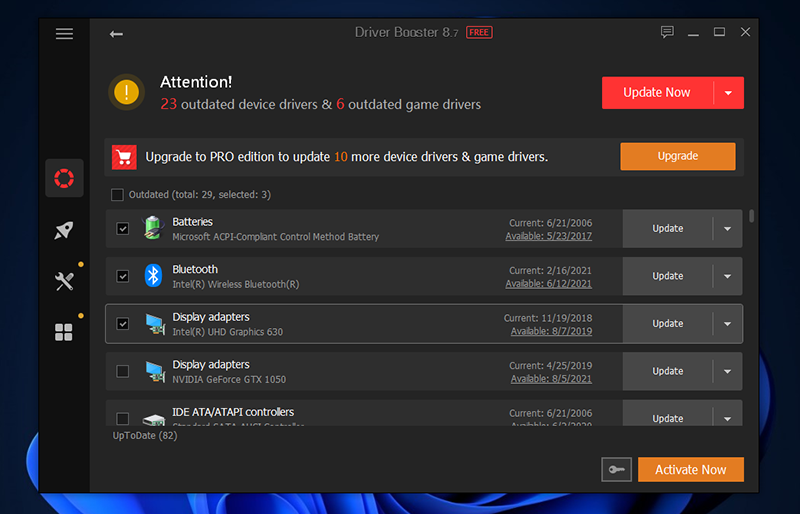800x514 pixels.
Task: Open the Action Center grid icon
Action: [64, 332]
